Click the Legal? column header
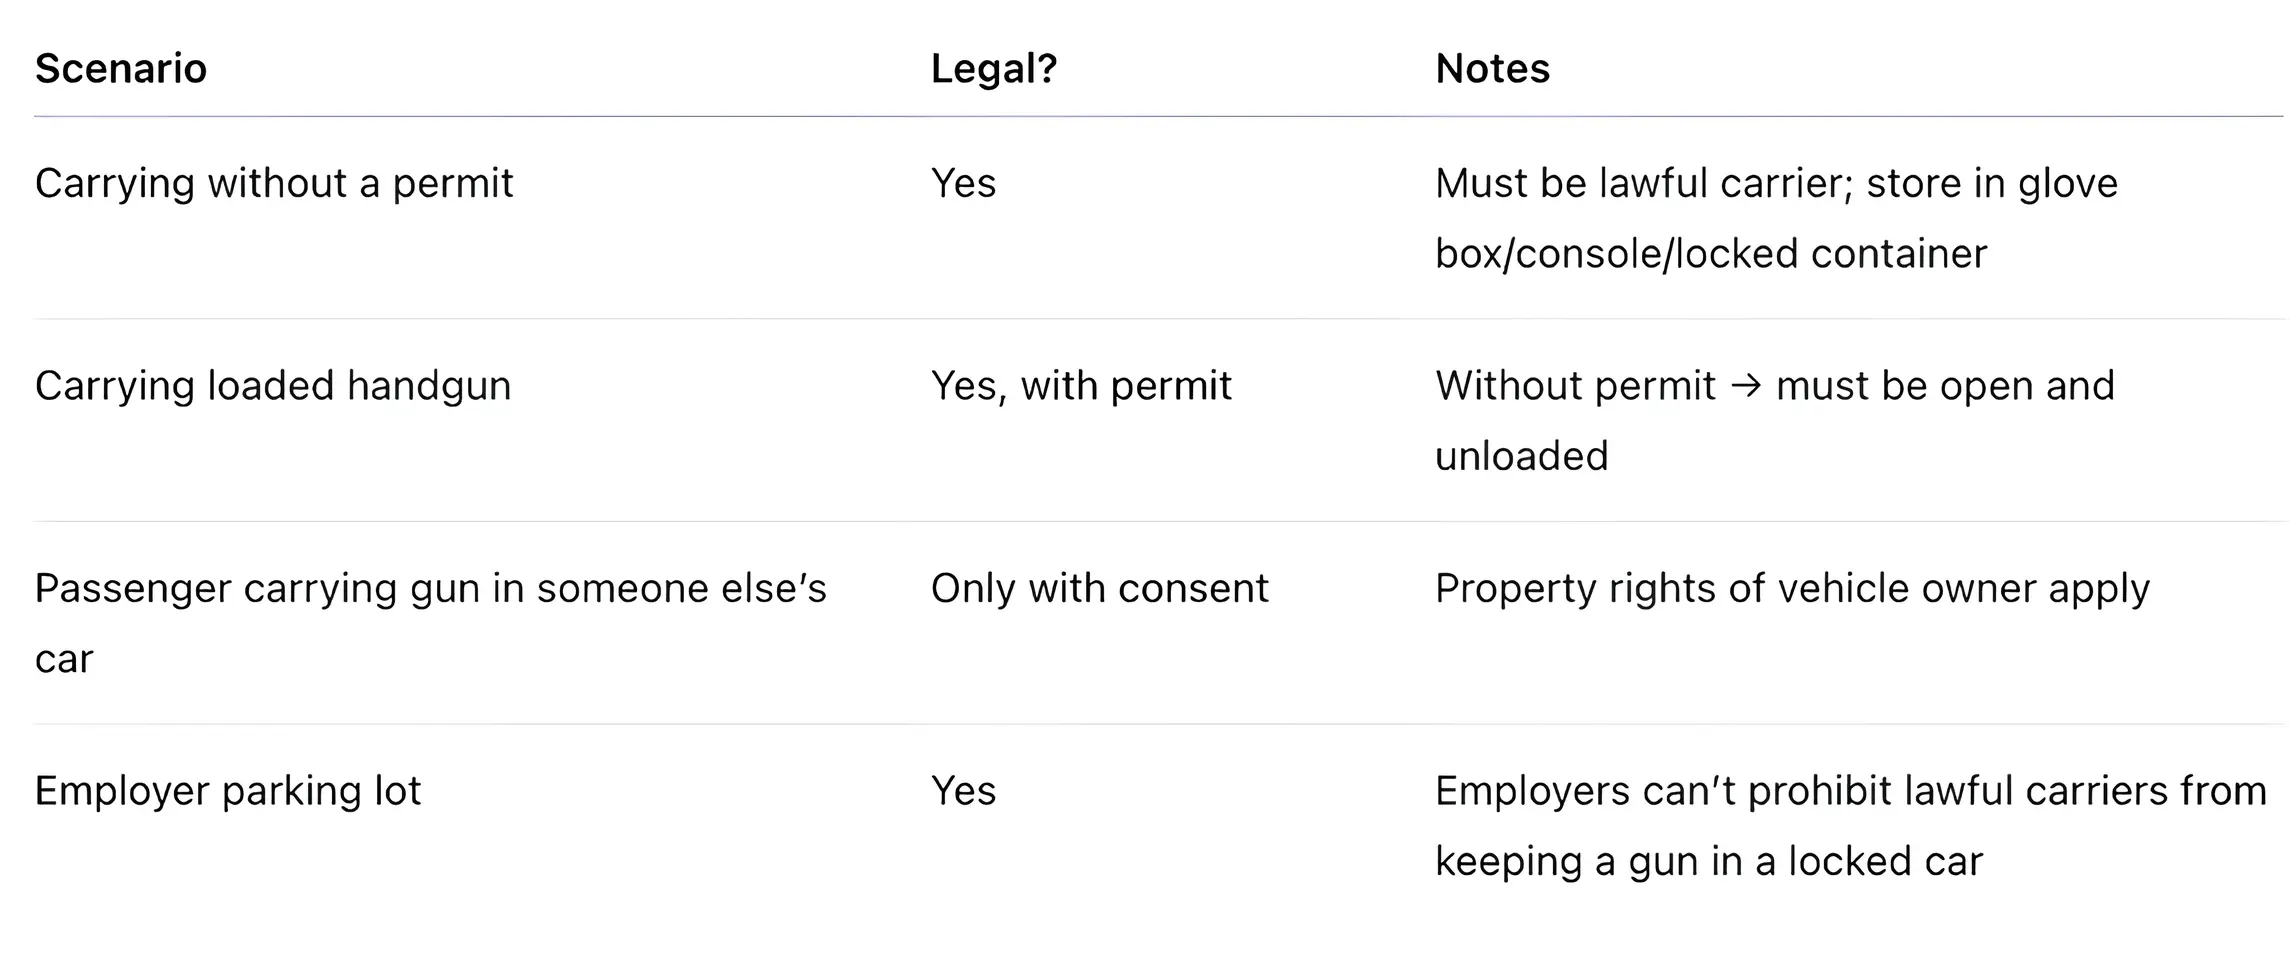The image size is (2290, 968). [993, 69]
